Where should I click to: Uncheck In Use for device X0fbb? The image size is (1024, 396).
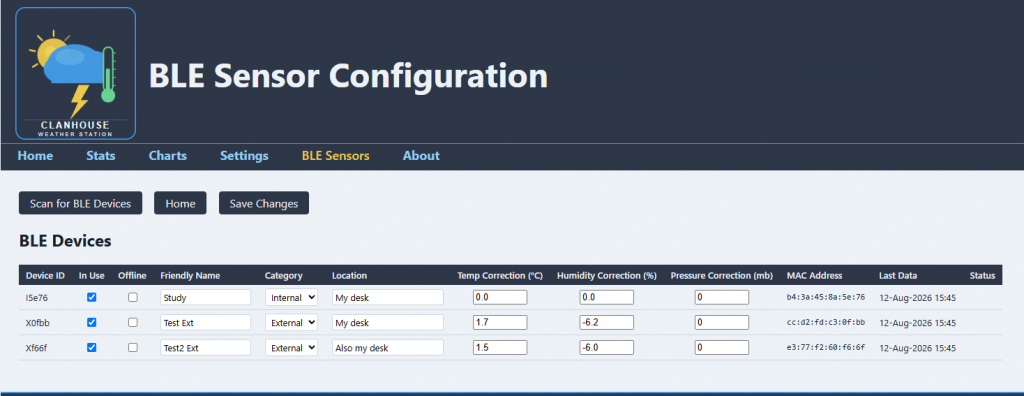pos(91,322)
